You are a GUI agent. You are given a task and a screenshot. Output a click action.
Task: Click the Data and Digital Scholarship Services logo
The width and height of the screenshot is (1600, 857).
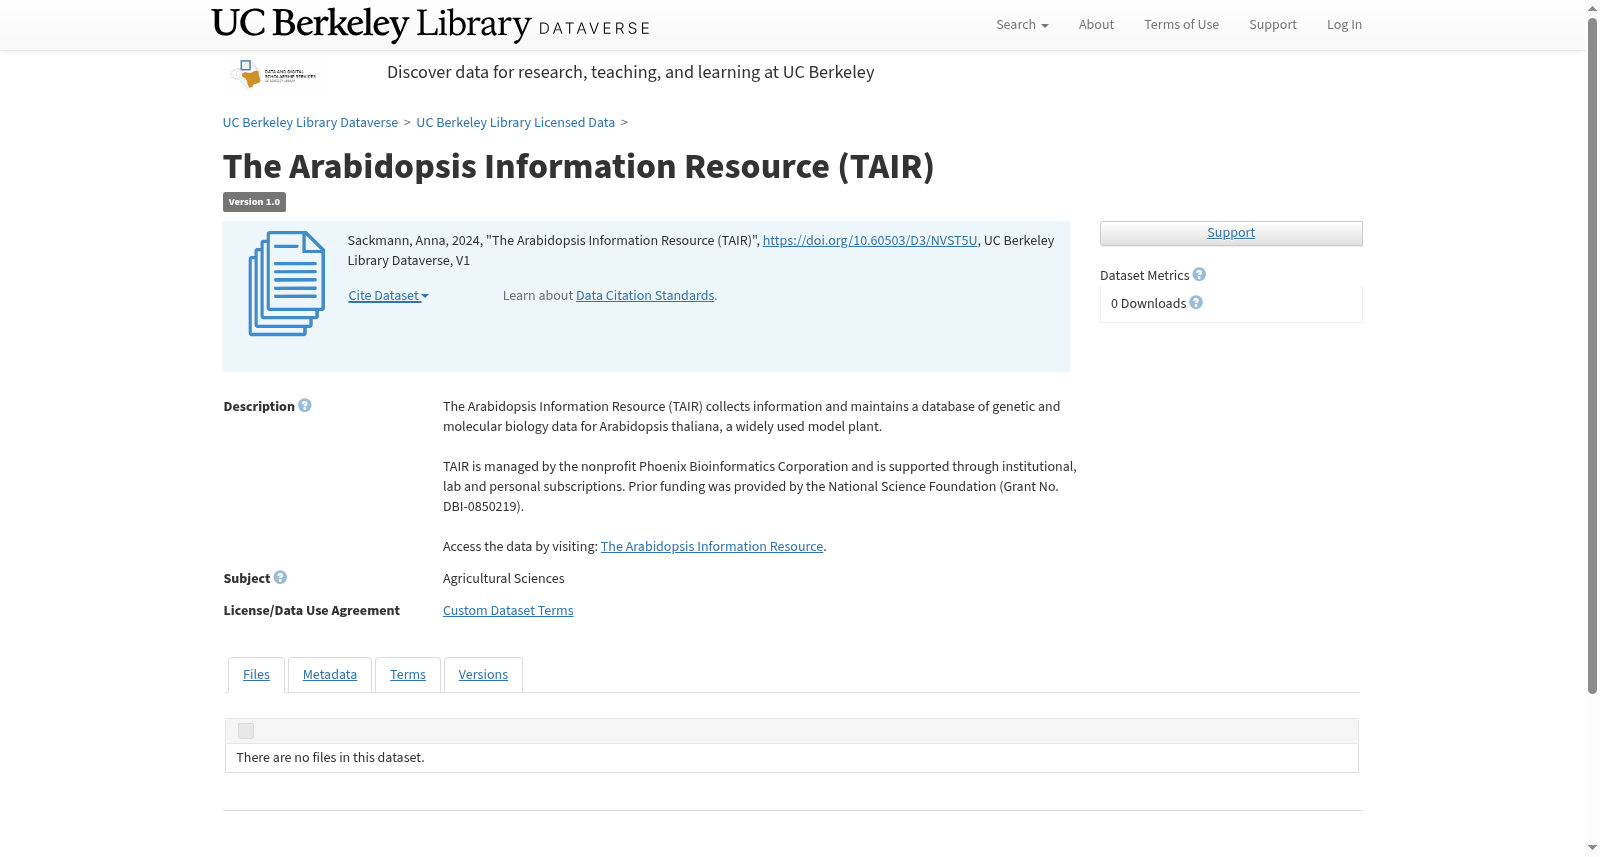pyautogui.click(x=273, y=74)
